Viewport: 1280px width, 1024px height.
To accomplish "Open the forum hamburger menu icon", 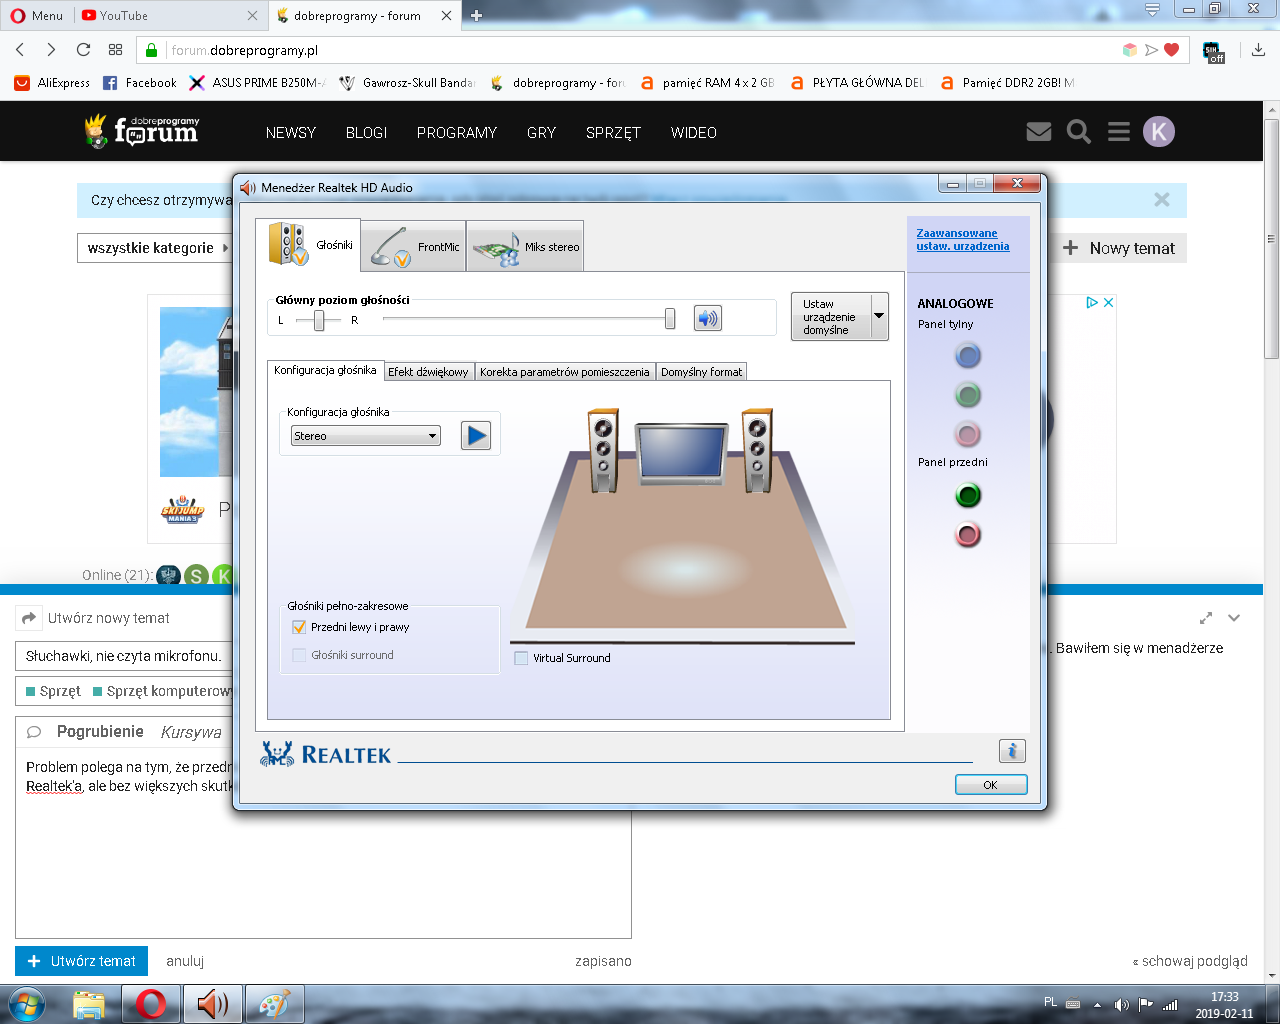I will 1119,132.
